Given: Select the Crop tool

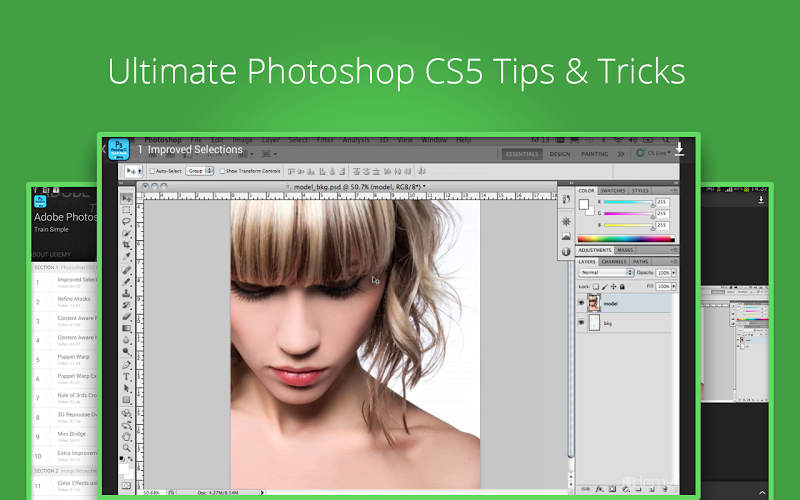Looking at the screenshot, I should (127, 245).
